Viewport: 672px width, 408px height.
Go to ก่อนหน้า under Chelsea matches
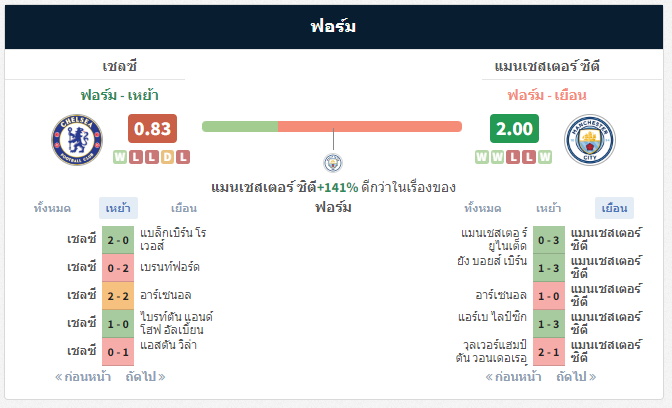pos(83,377)
